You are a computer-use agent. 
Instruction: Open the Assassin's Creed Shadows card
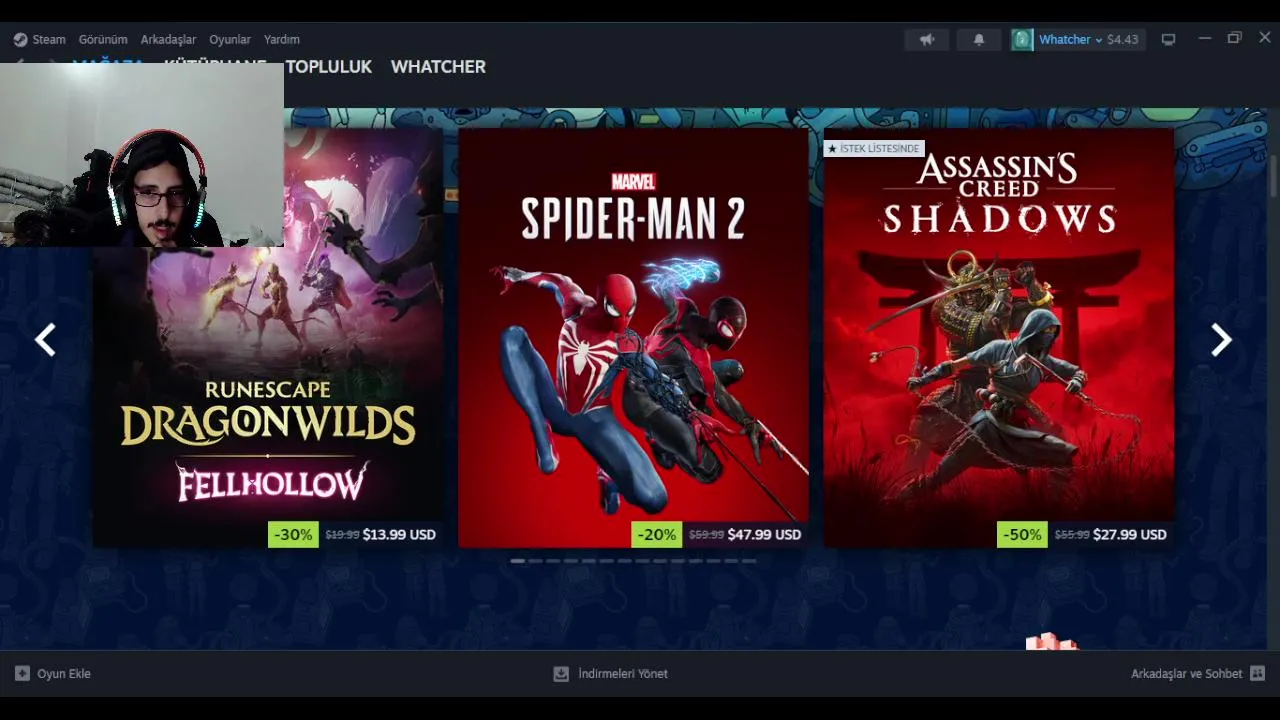point(999,338)
